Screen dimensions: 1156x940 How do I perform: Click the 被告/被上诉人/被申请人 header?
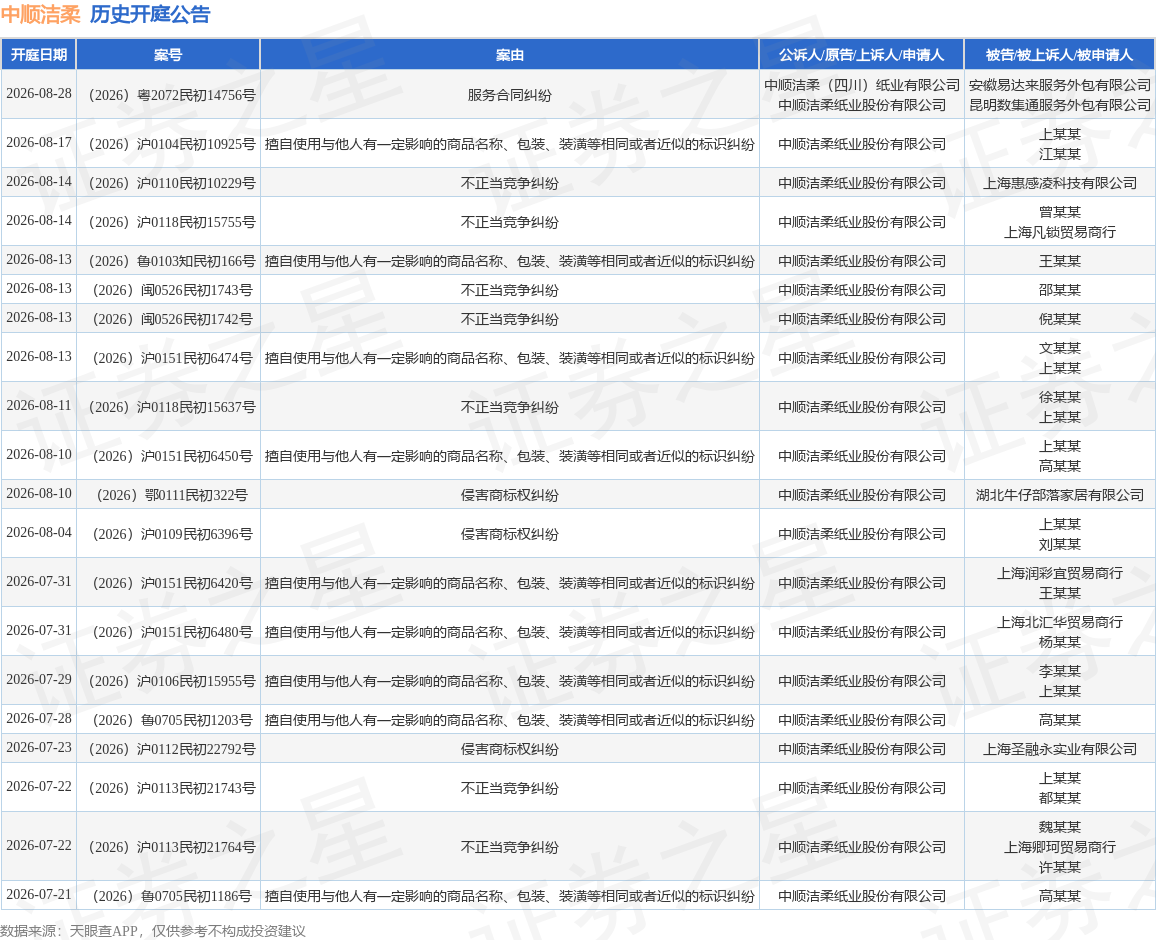click(1059, 55)
